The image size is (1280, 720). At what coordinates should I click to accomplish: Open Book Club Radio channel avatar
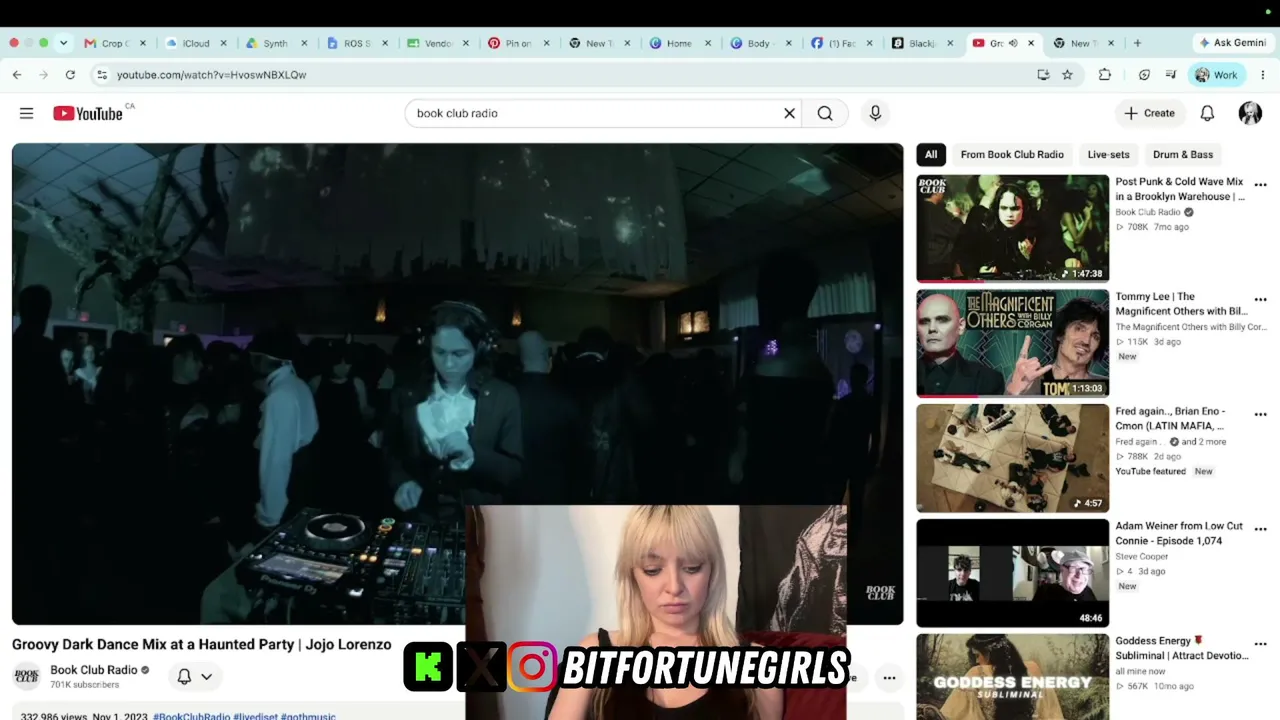[27, 676]
